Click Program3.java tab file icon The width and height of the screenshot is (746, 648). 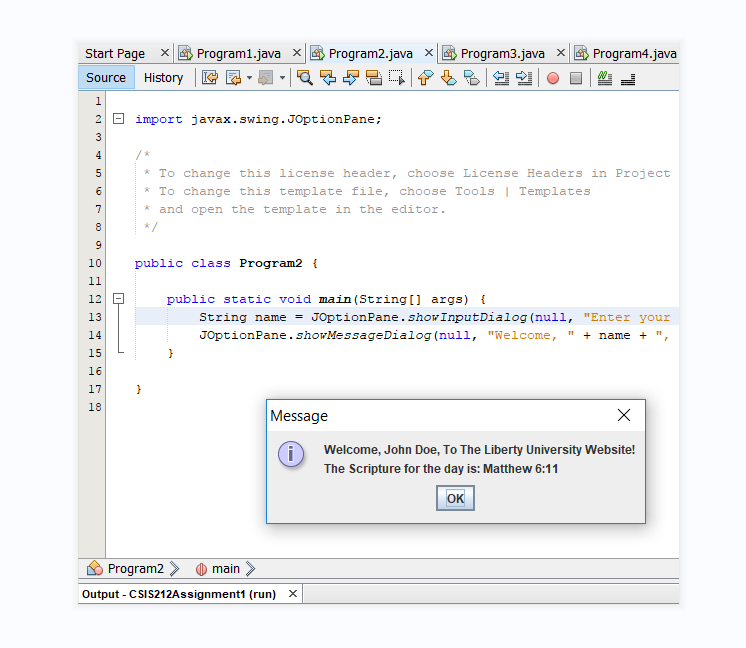[449, 53]
